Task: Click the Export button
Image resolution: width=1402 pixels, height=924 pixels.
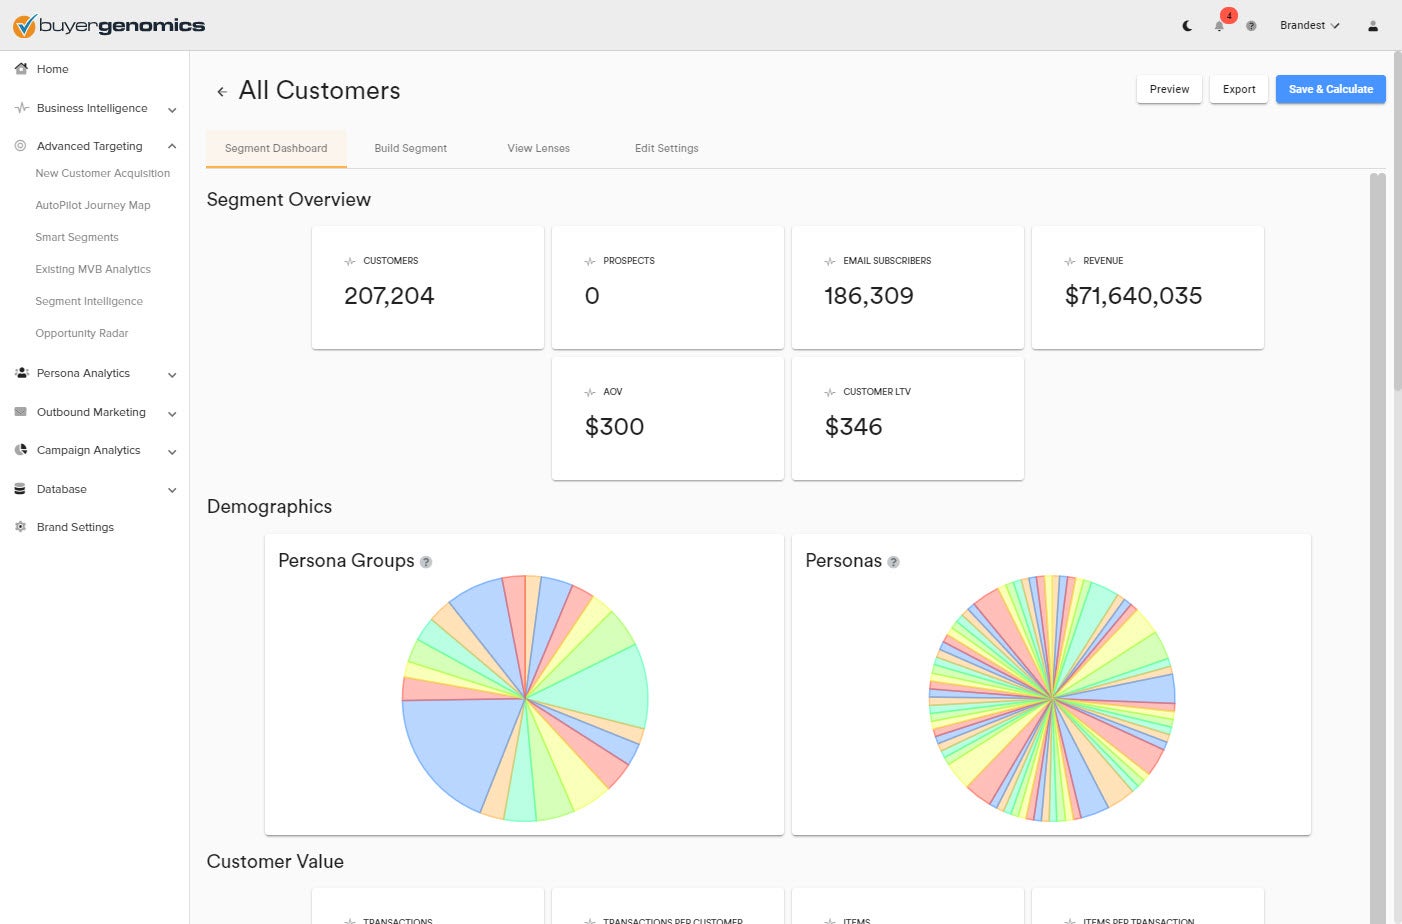Action: 1239,89
